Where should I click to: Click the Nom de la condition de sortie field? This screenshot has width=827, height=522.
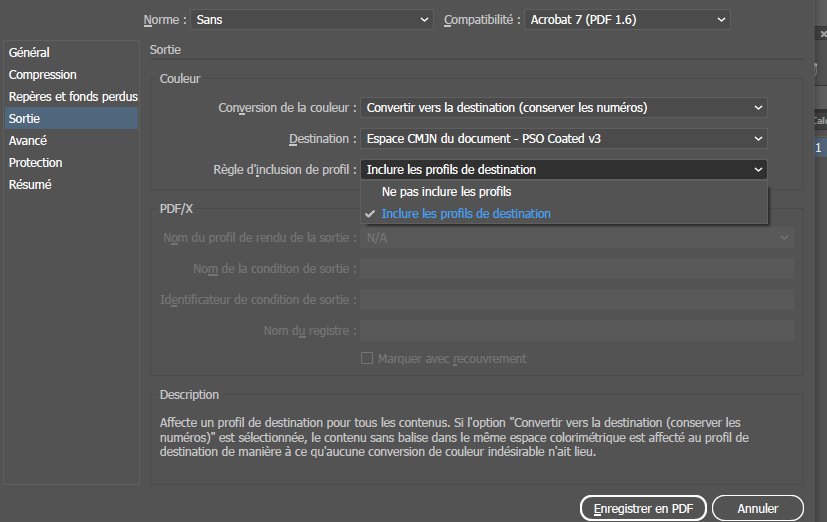click(577, 269)
